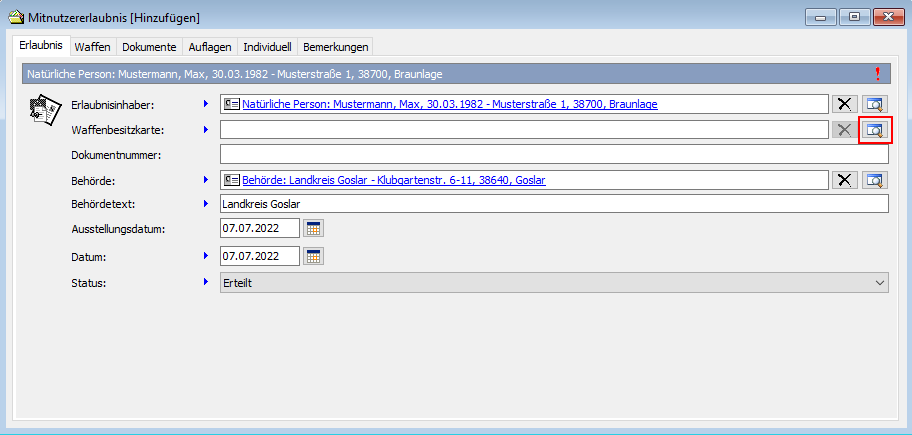Go to the Bemerkungen tab
Screen dimensions: 912x435
pos(335,47)
